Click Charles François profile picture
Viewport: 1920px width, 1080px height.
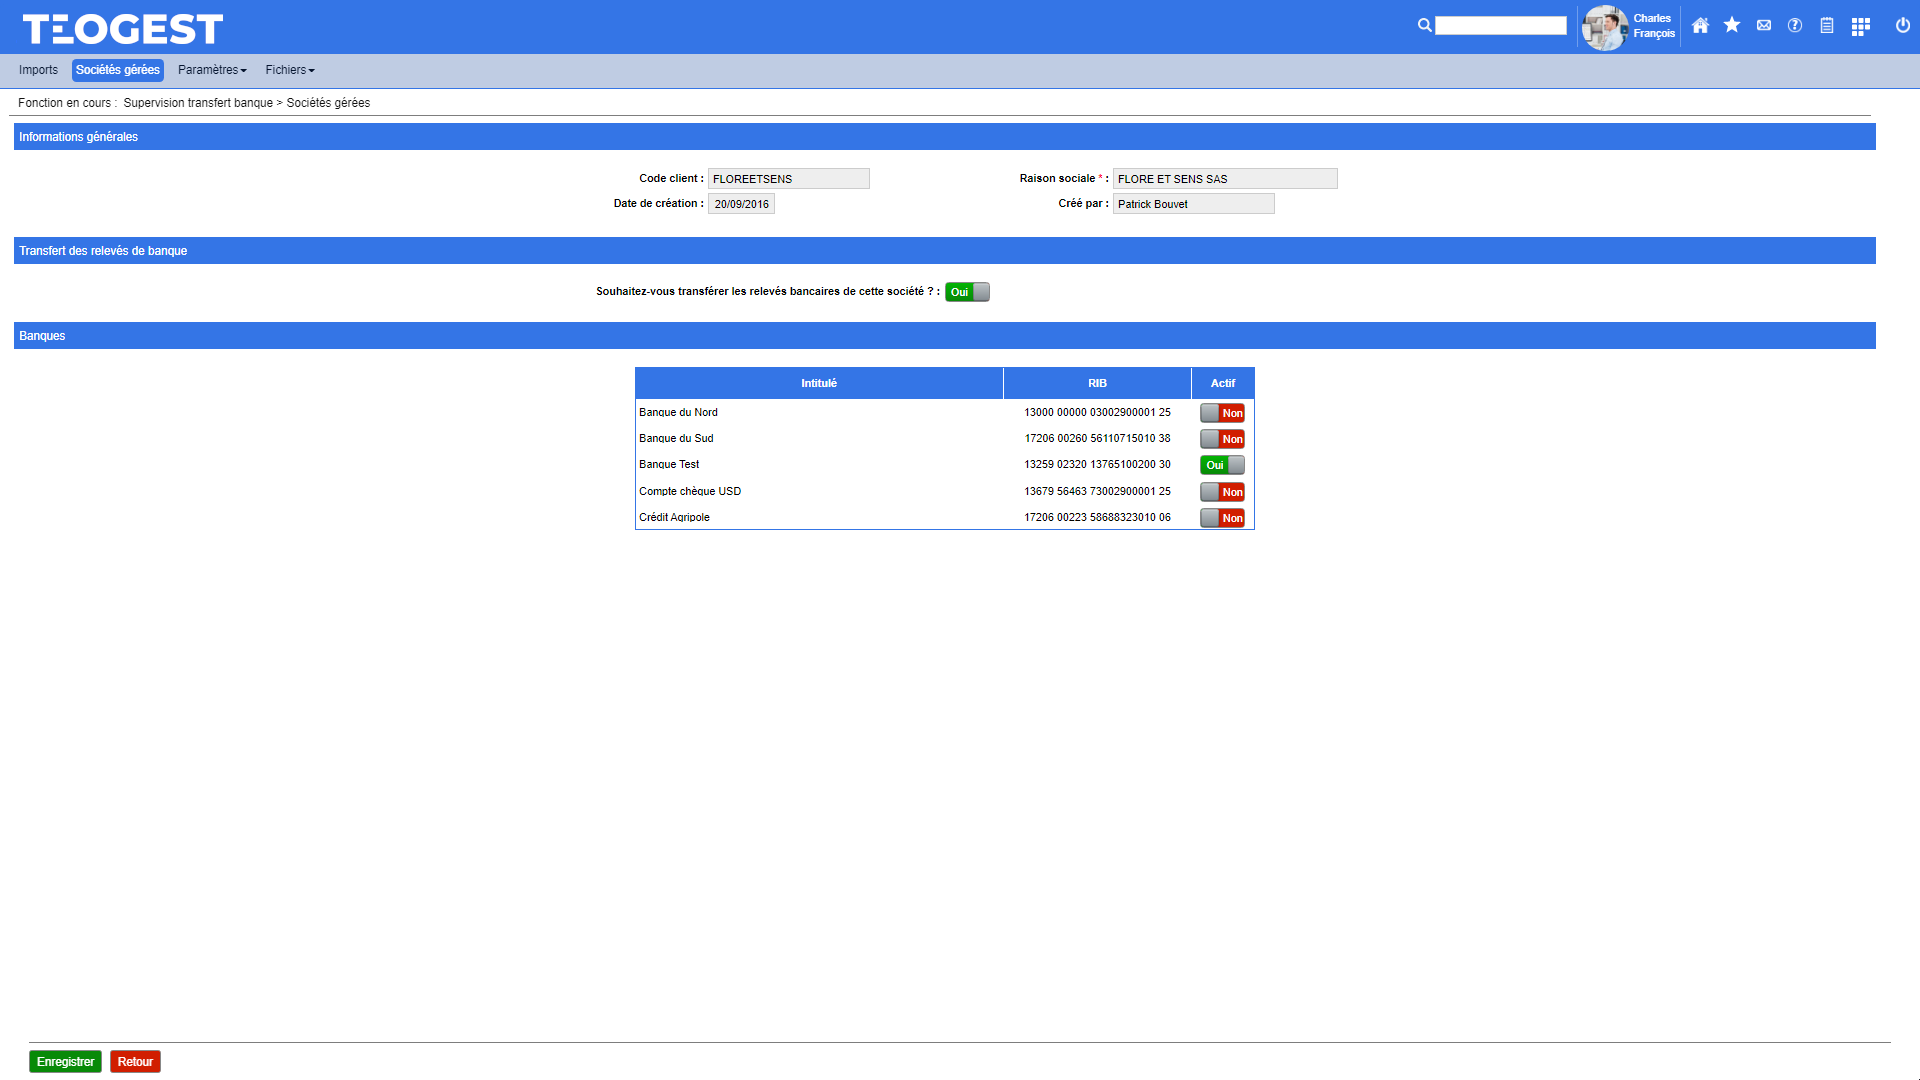pyautogui.click(x=1605, y=27)
